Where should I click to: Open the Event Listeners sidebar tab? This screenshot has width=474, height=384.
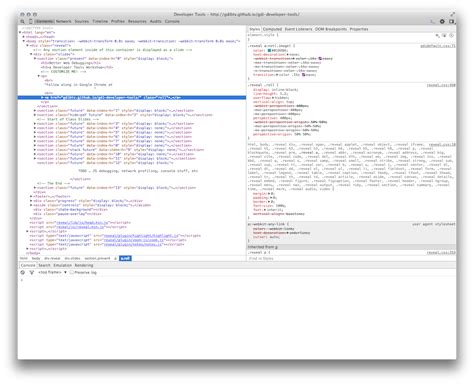pyautogui.click(x=298, y=29)
